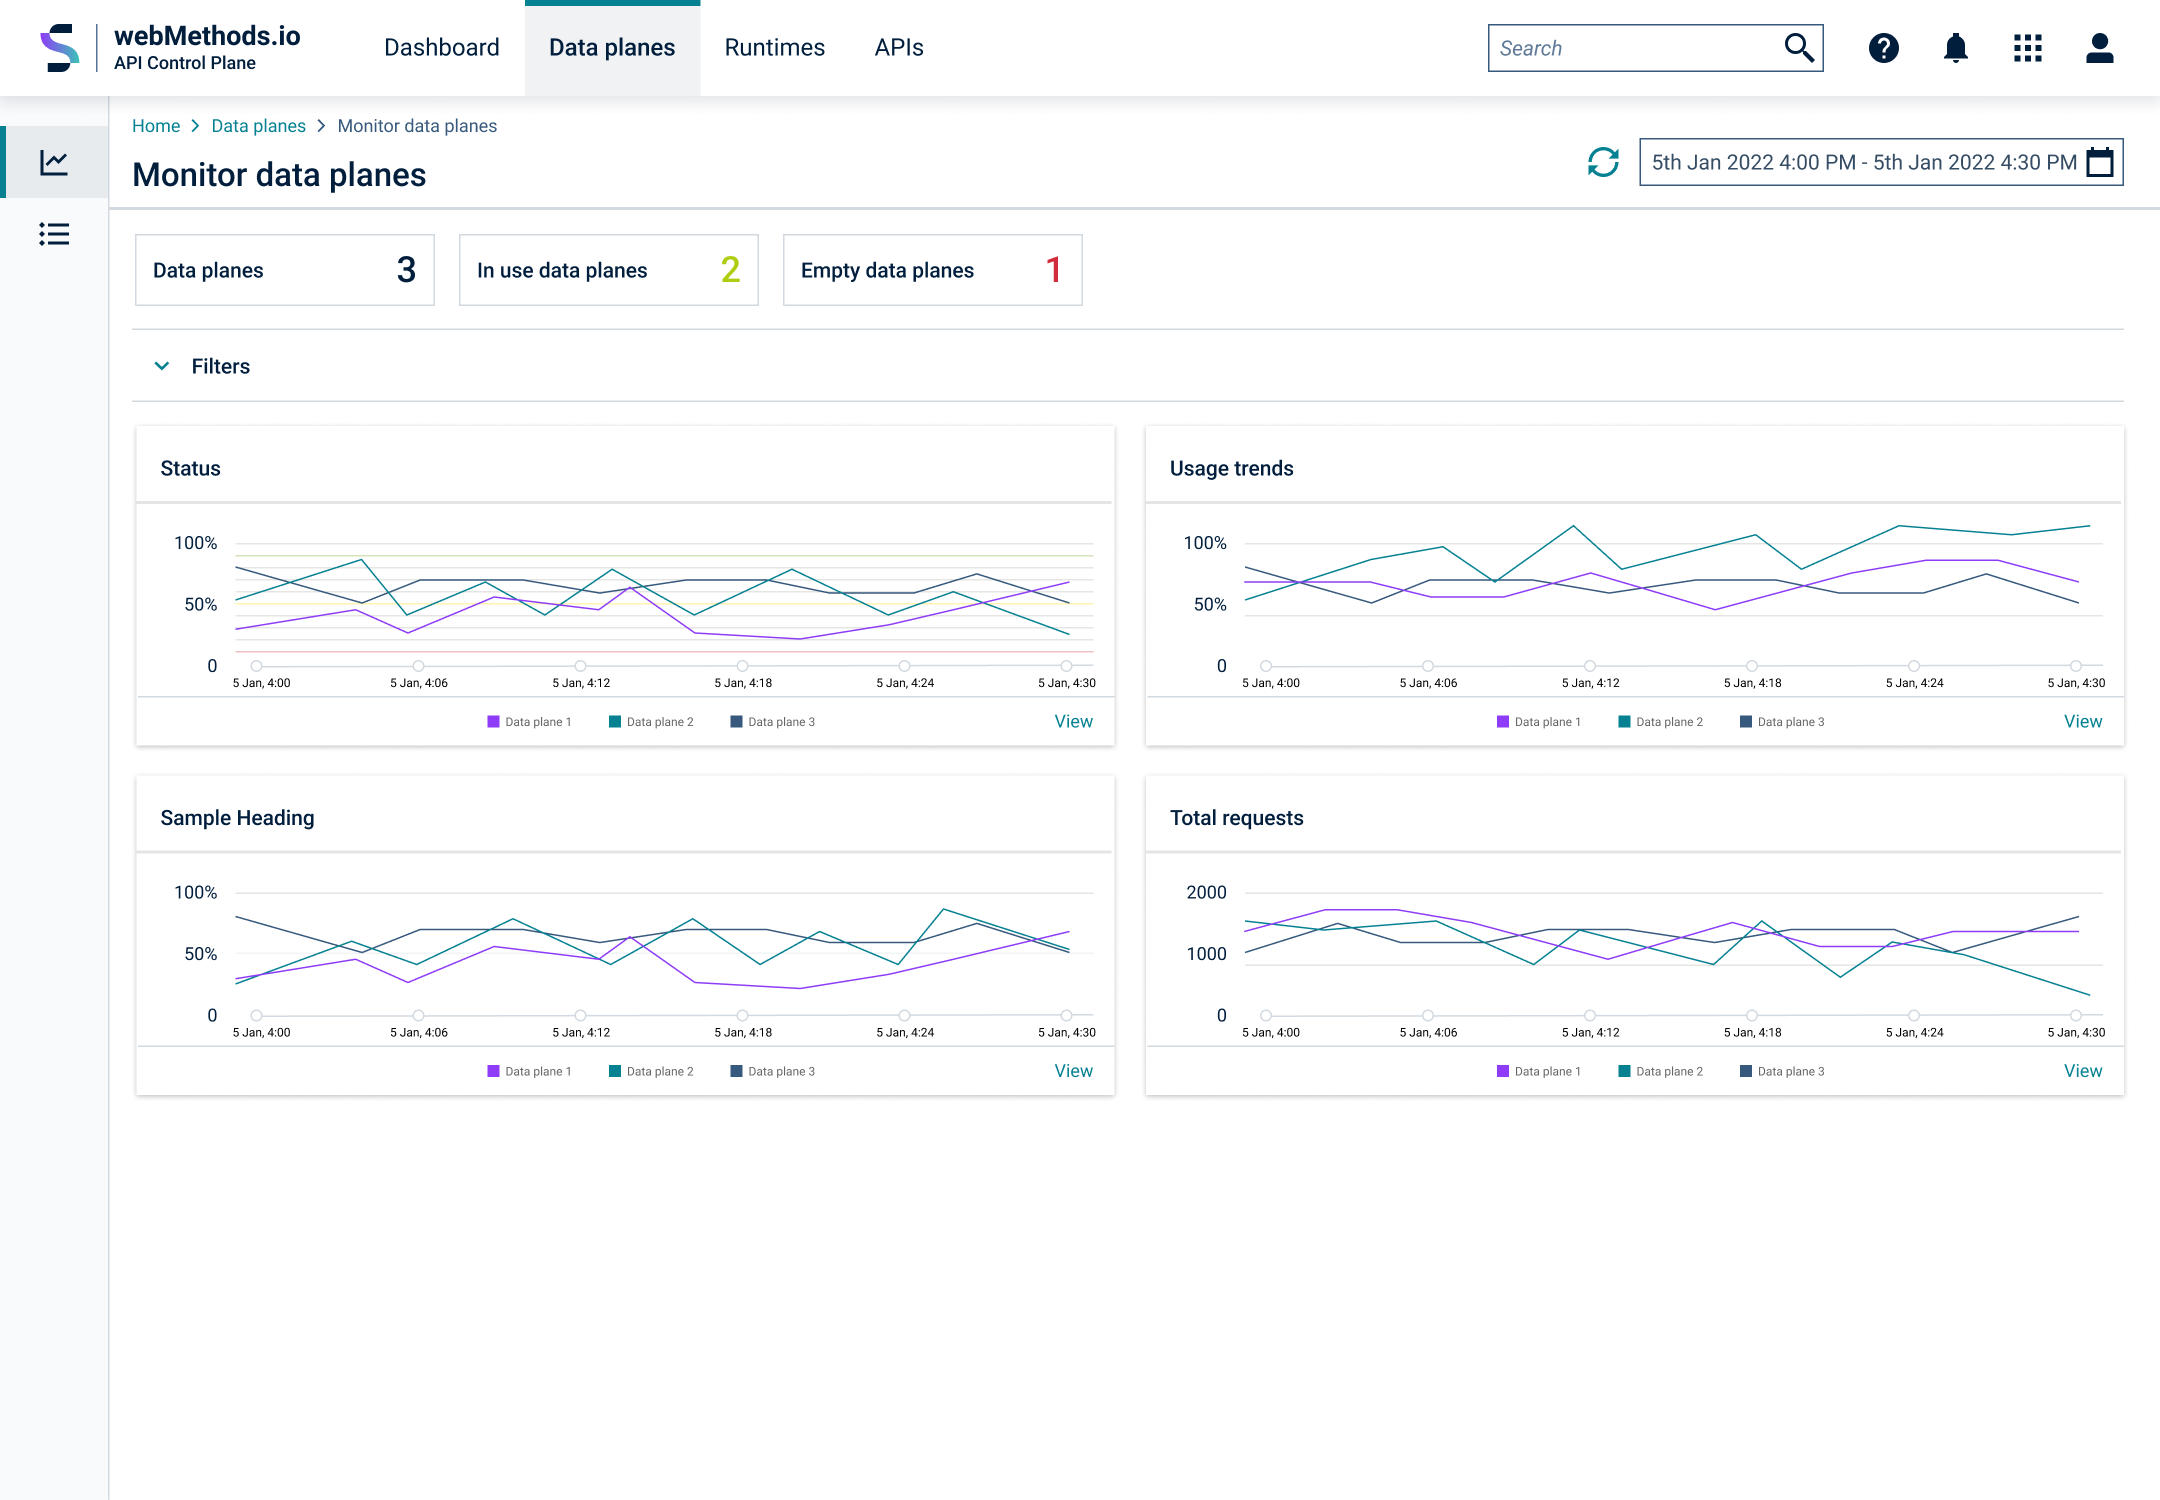
Task: Click the notifications bell icon
Action: tap(1956, 46)
